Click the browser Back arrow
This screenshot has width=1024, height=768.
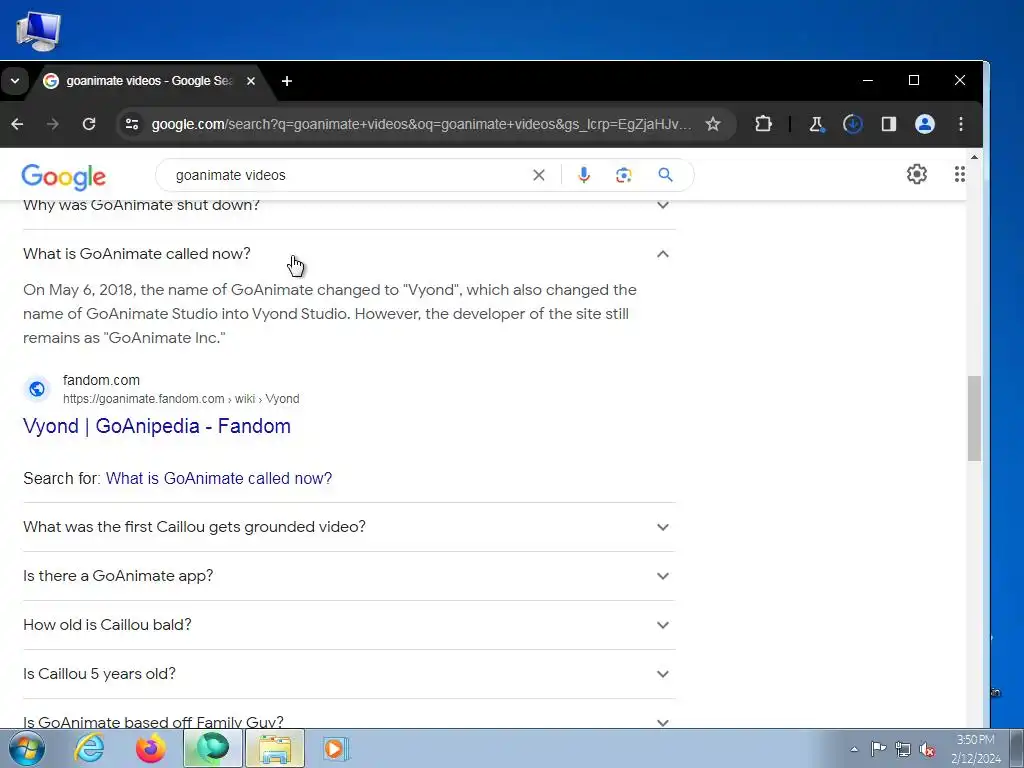click(17, 124)
